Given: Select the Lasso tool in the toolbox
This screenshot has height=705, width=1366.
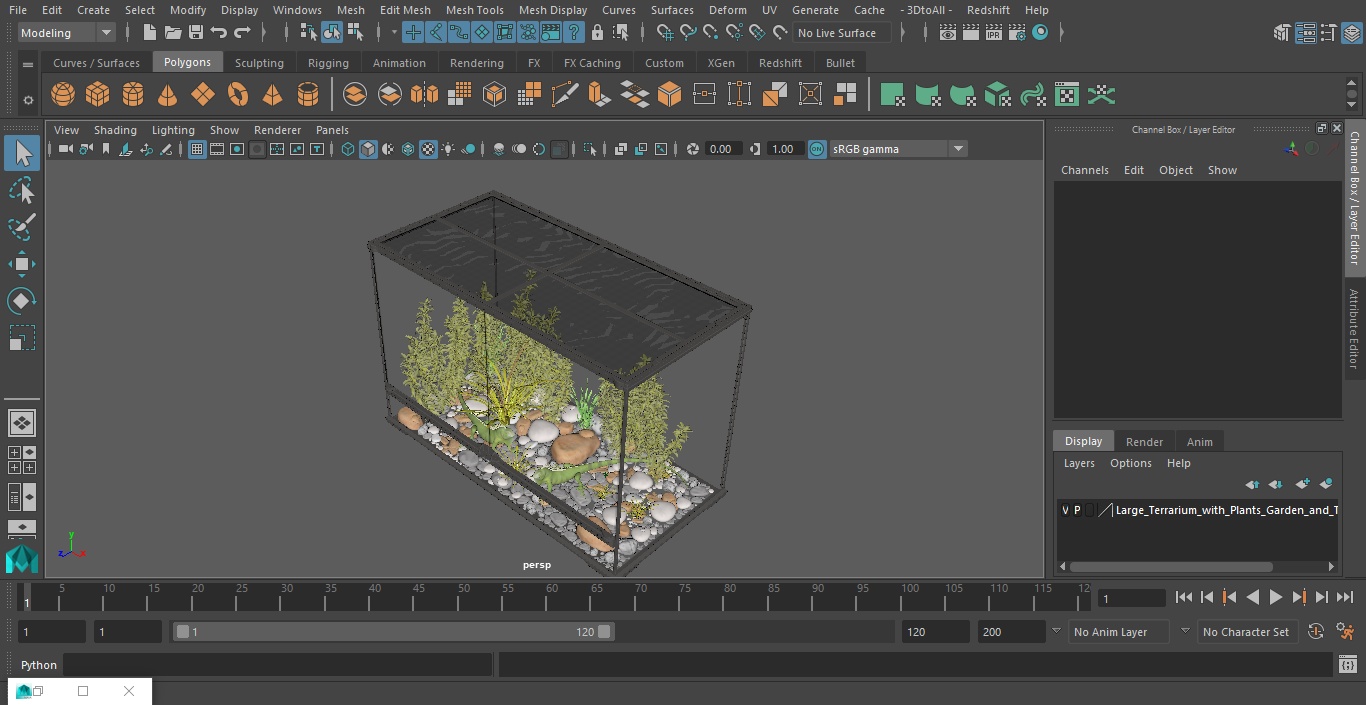Looking at the screenshot, I should coord(21,190).
